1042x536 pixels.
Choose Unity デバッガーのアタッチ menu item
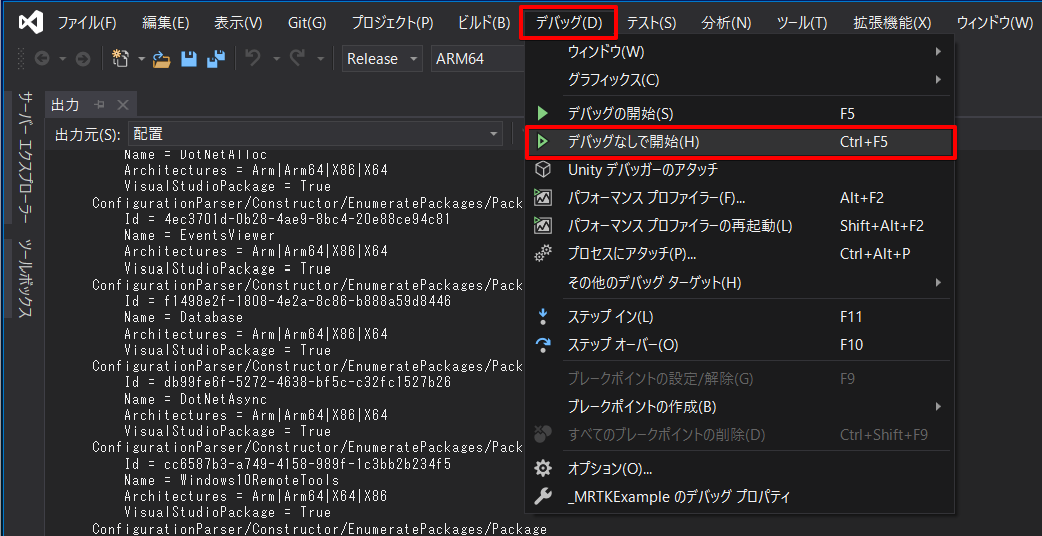(x=739, y=170)
